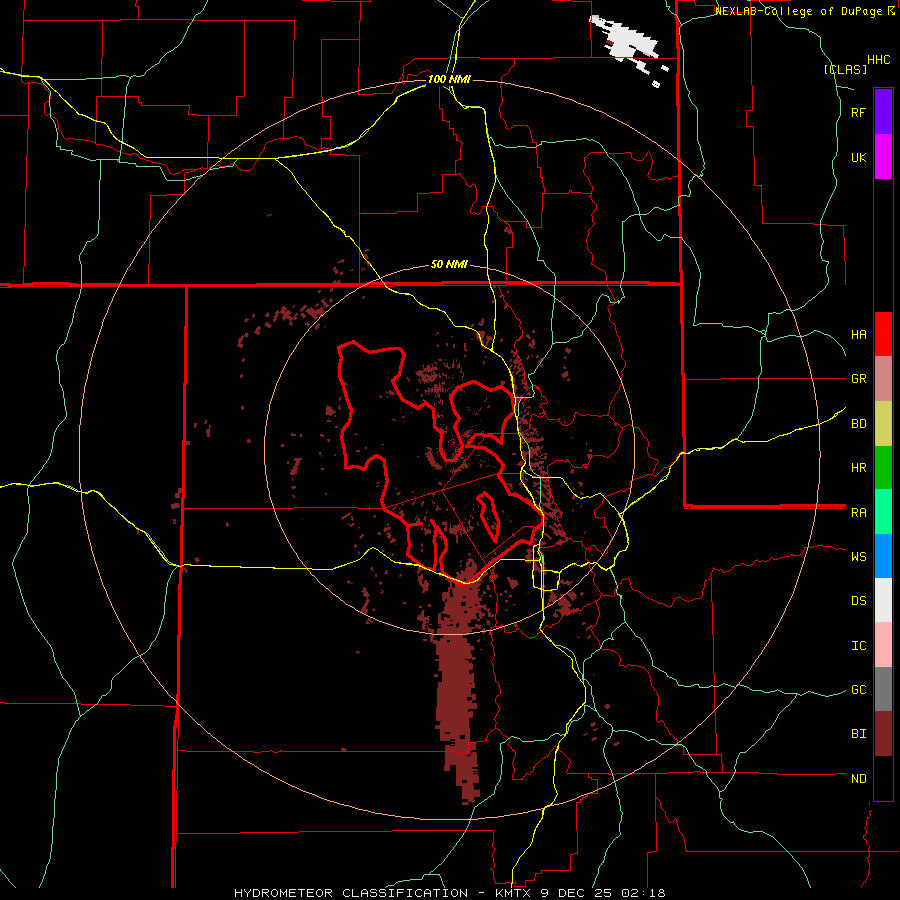Viewport: 900px width, 900px height.
Task: Click the GR legend label
Action: (x=858, y=379)
